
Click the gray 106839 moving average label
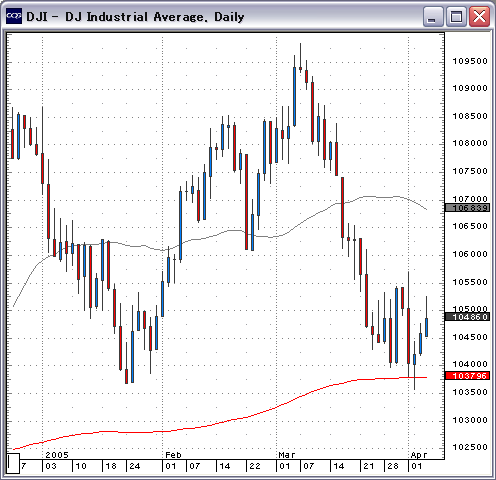coord(467,208)
